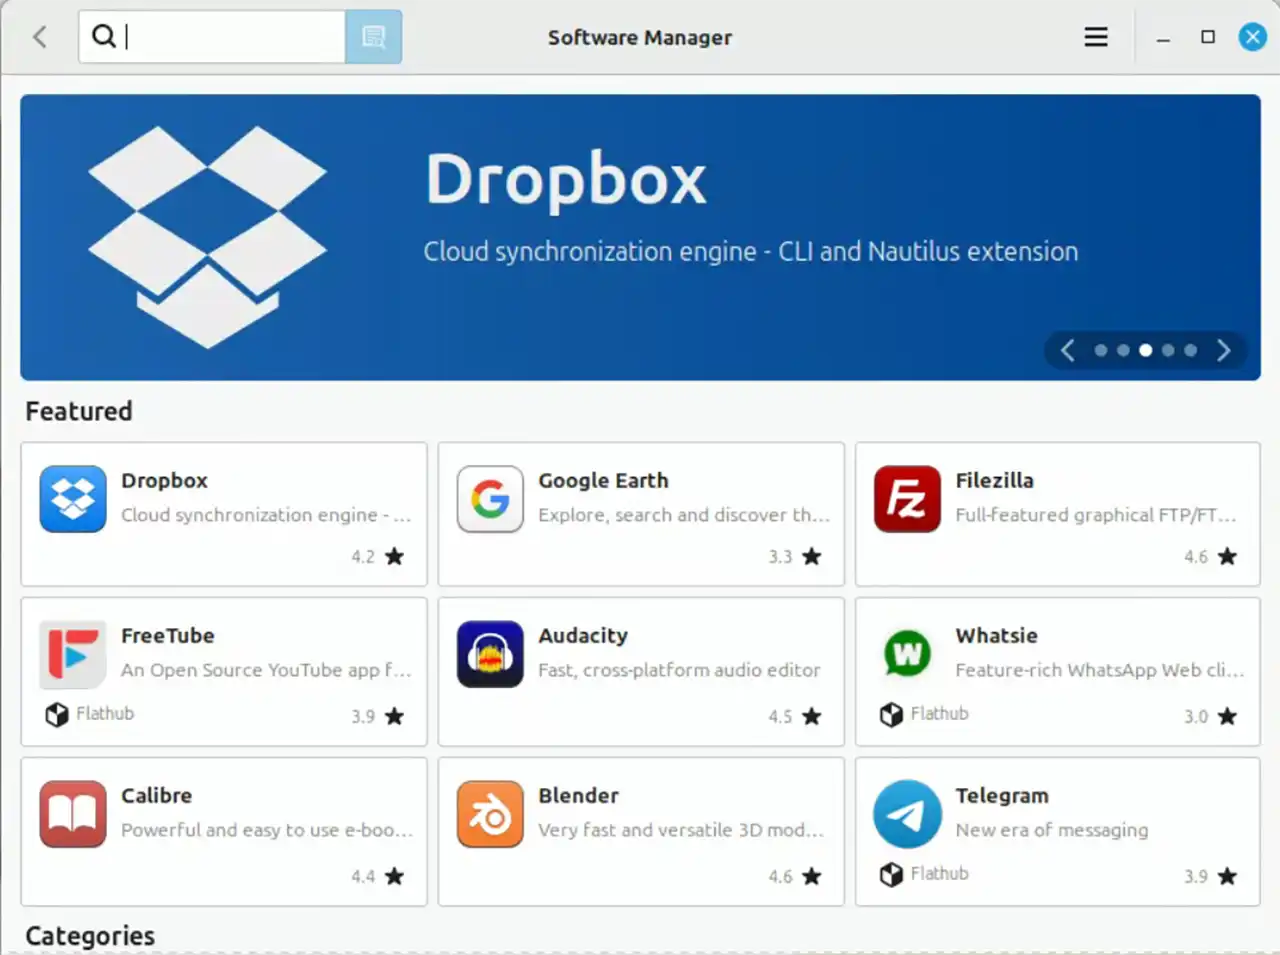Jump to the fourth banner slide dot
Viewport: 1280px width, 955px height.
point(1168,350)
